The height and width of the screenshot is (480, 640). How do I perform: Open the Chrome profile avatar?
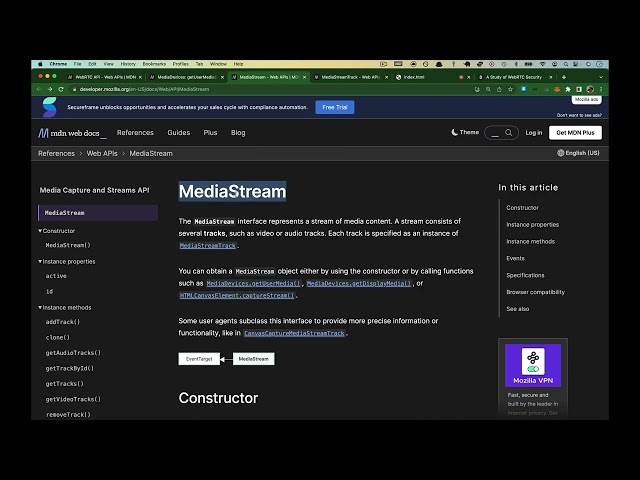(590, 89)
